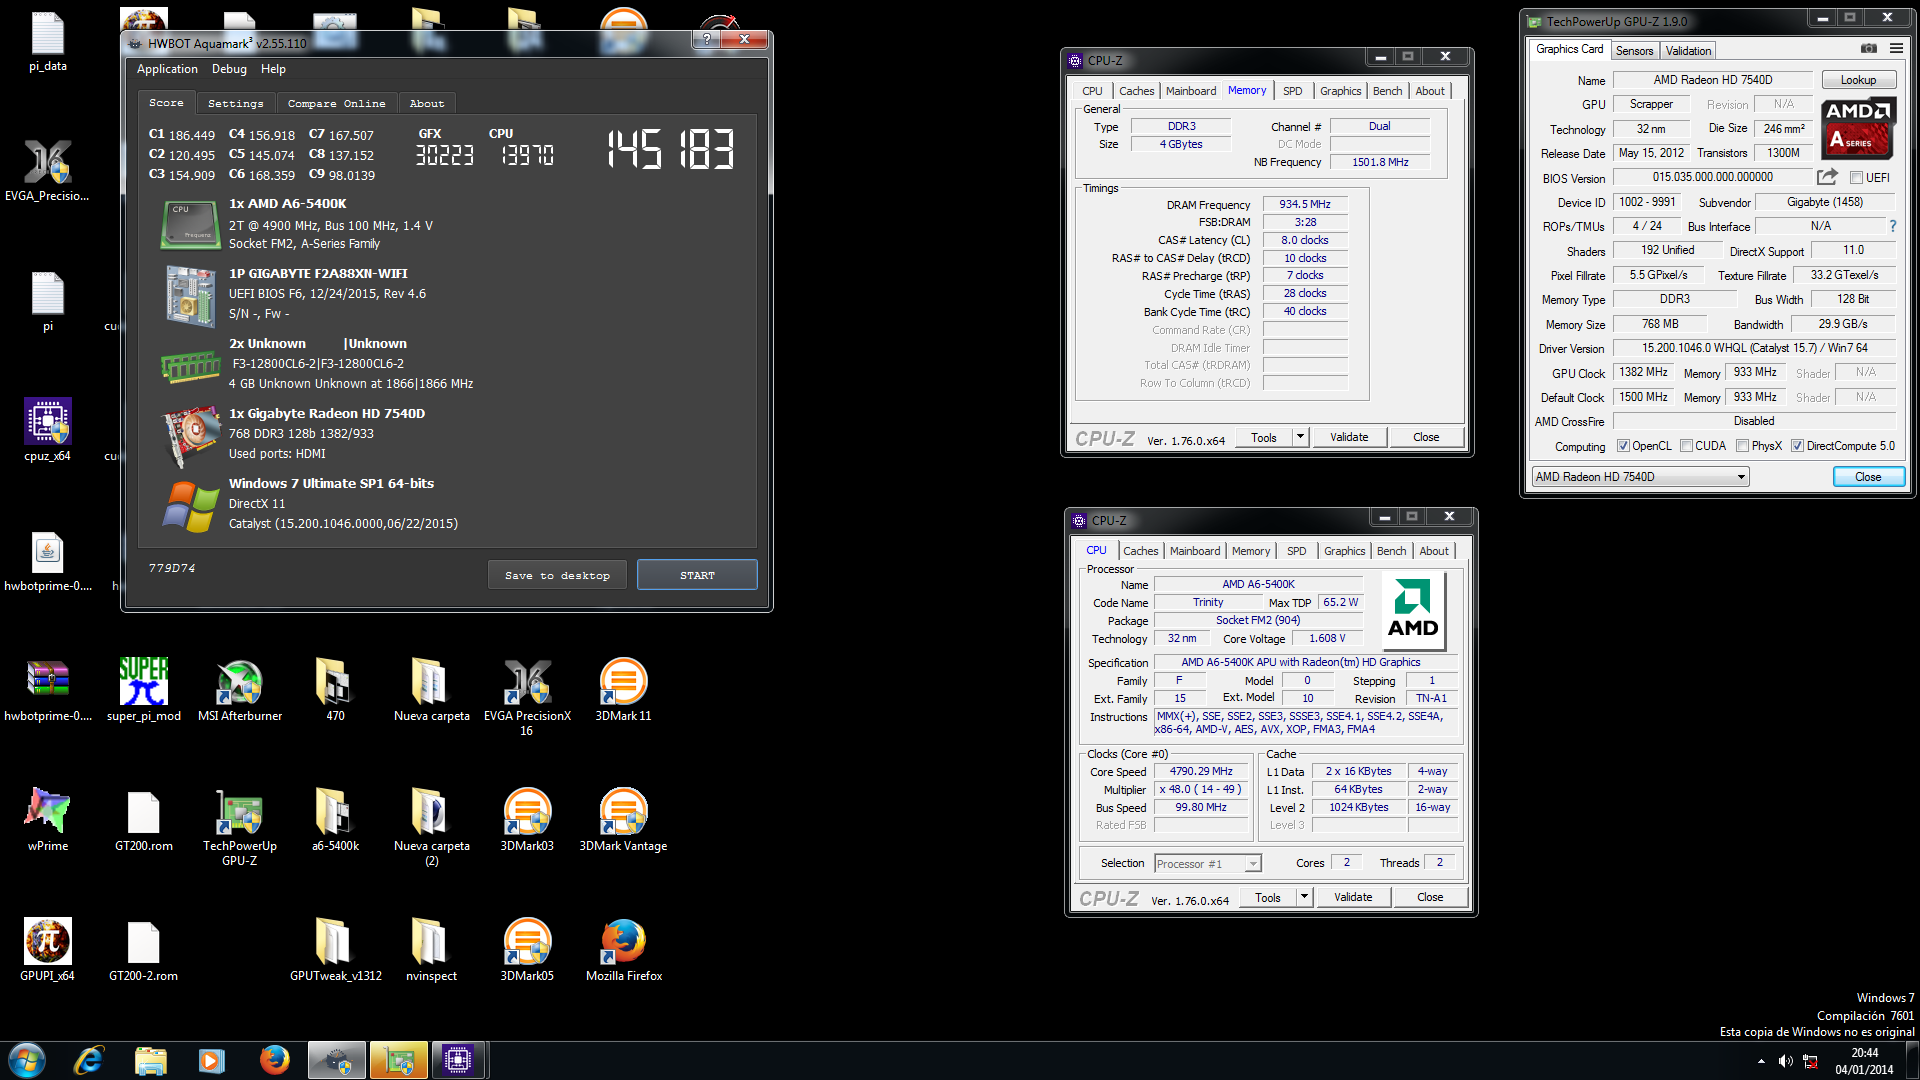1920x1080 pixels.
Task: Open wPrime desktop icon
Action: point(48,820)
